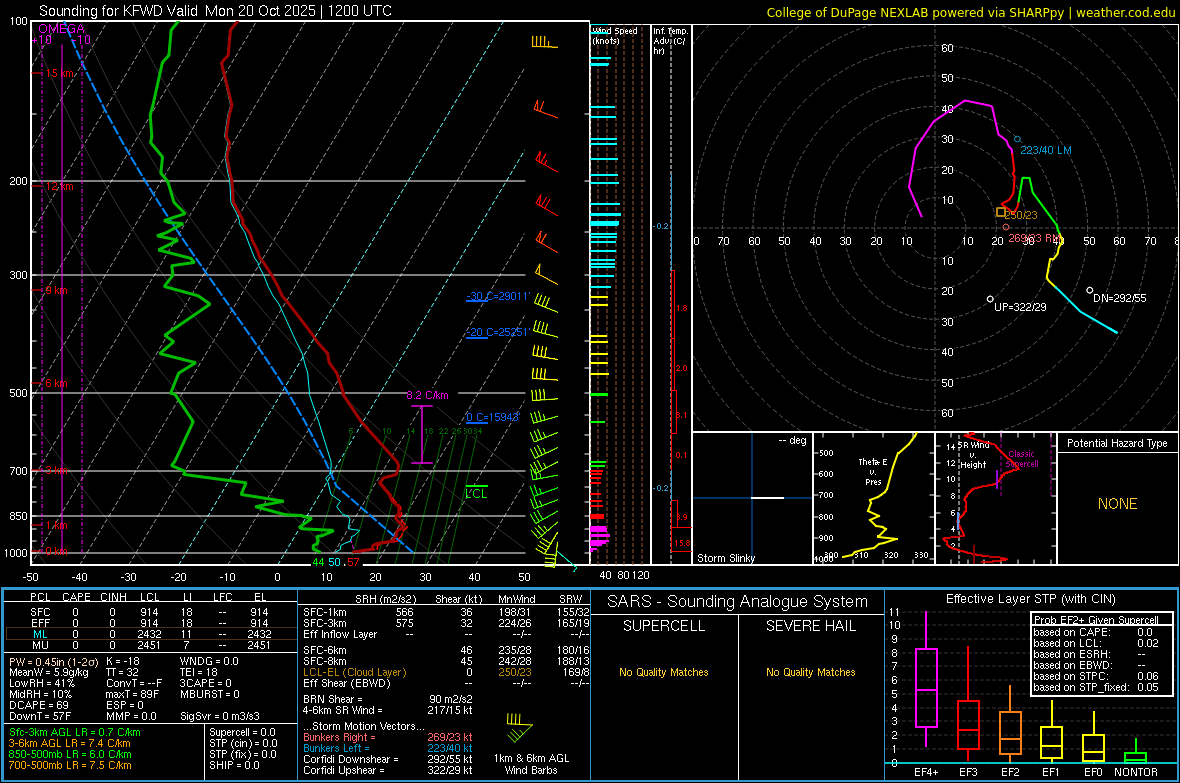Click the 'SigSvr = 0 m3/s3' value
1180x783 pixels.
(x=220, y=716)
